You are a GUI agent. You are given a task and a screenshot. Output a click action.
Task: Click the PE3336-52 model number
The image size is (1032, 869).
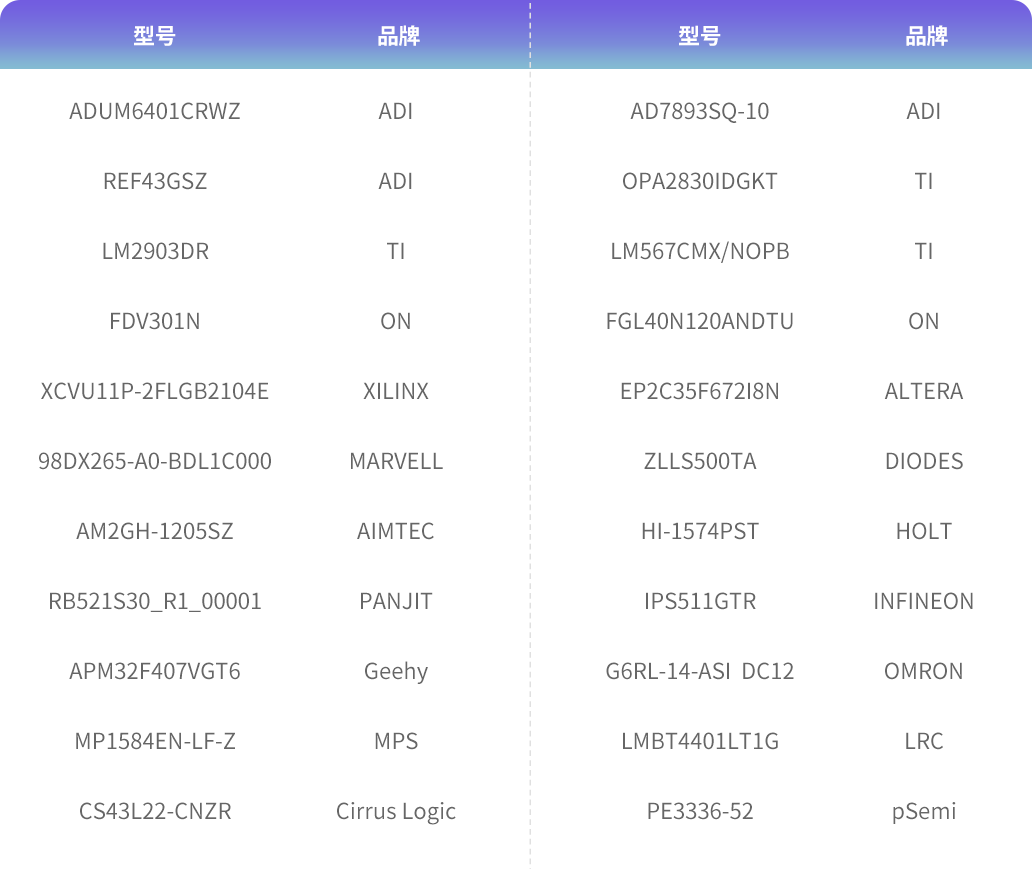(x=700, y=811)
